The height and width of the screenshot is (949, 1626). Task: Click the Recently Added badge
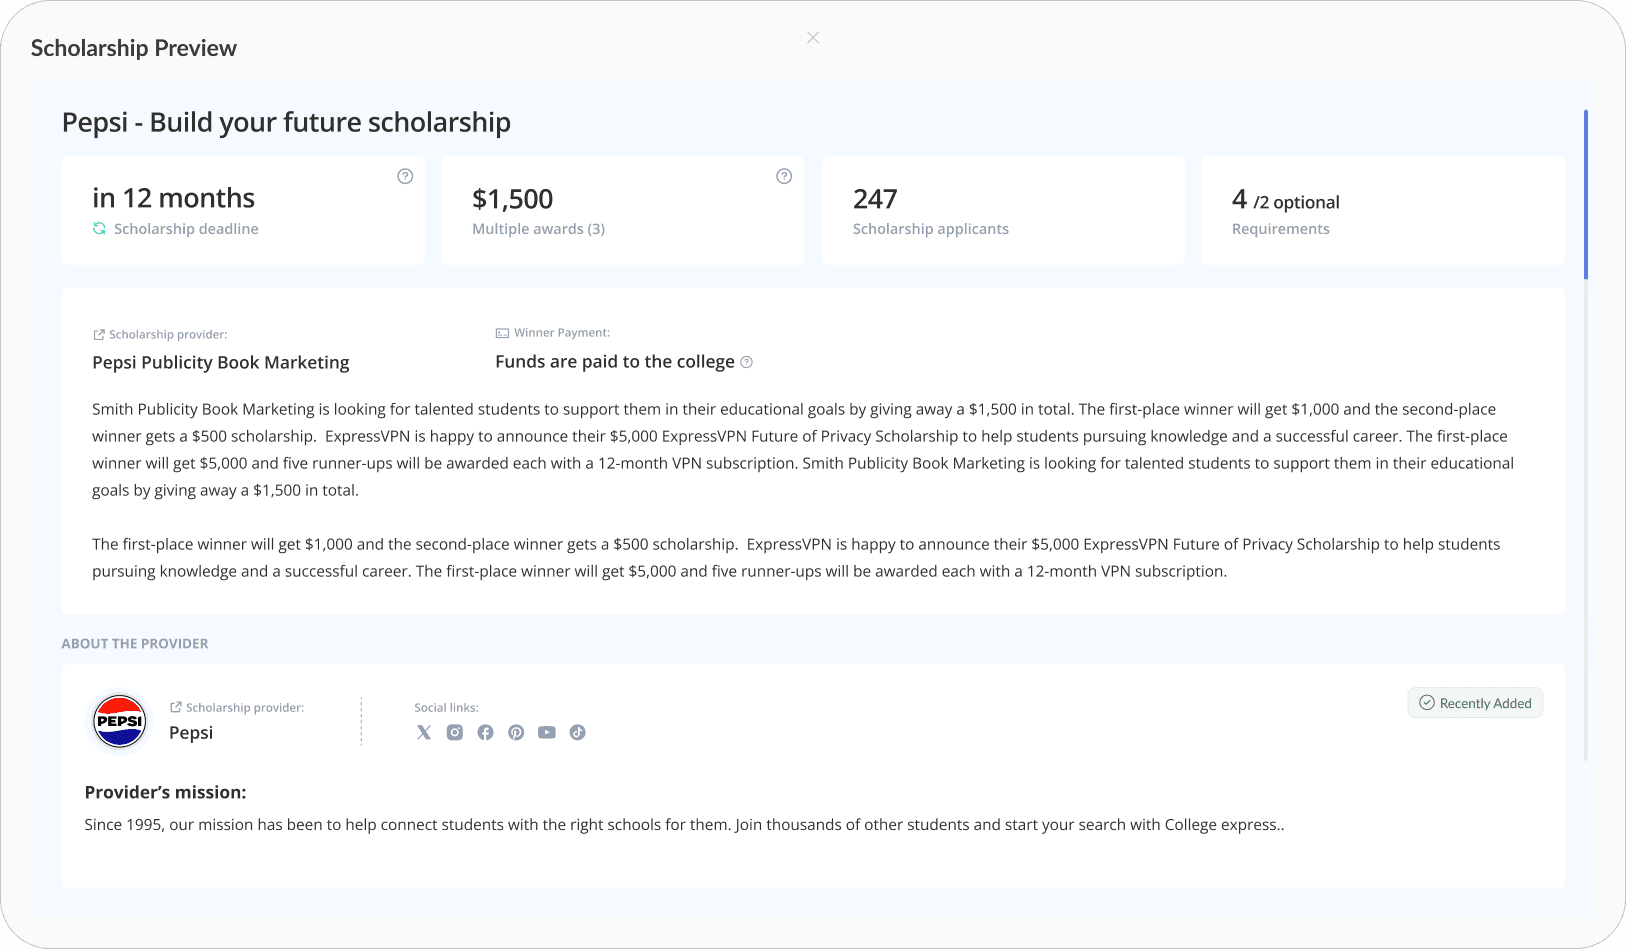click(1475, 703)
